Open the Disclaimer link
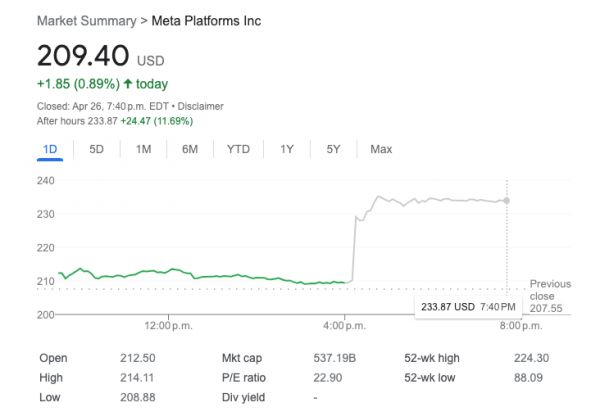The width and height of the screenshot is (600, 416). point(200,106)
